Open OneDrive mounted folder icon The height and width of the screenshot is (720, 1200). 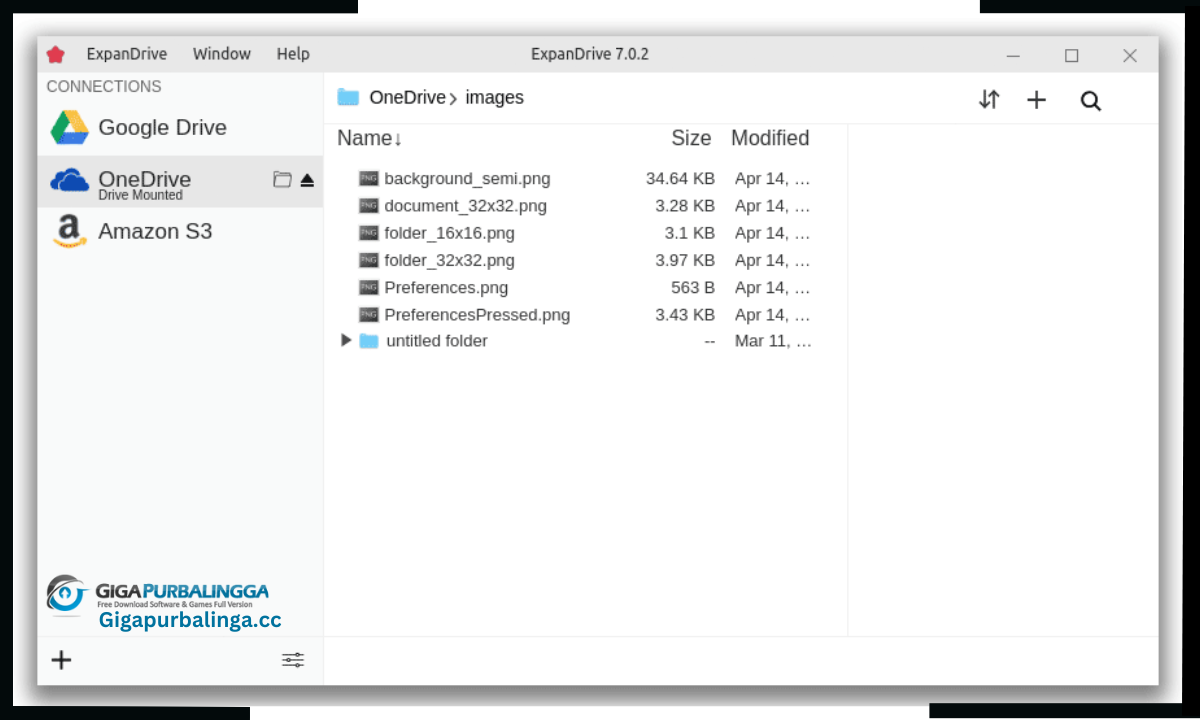pos(283,180)
